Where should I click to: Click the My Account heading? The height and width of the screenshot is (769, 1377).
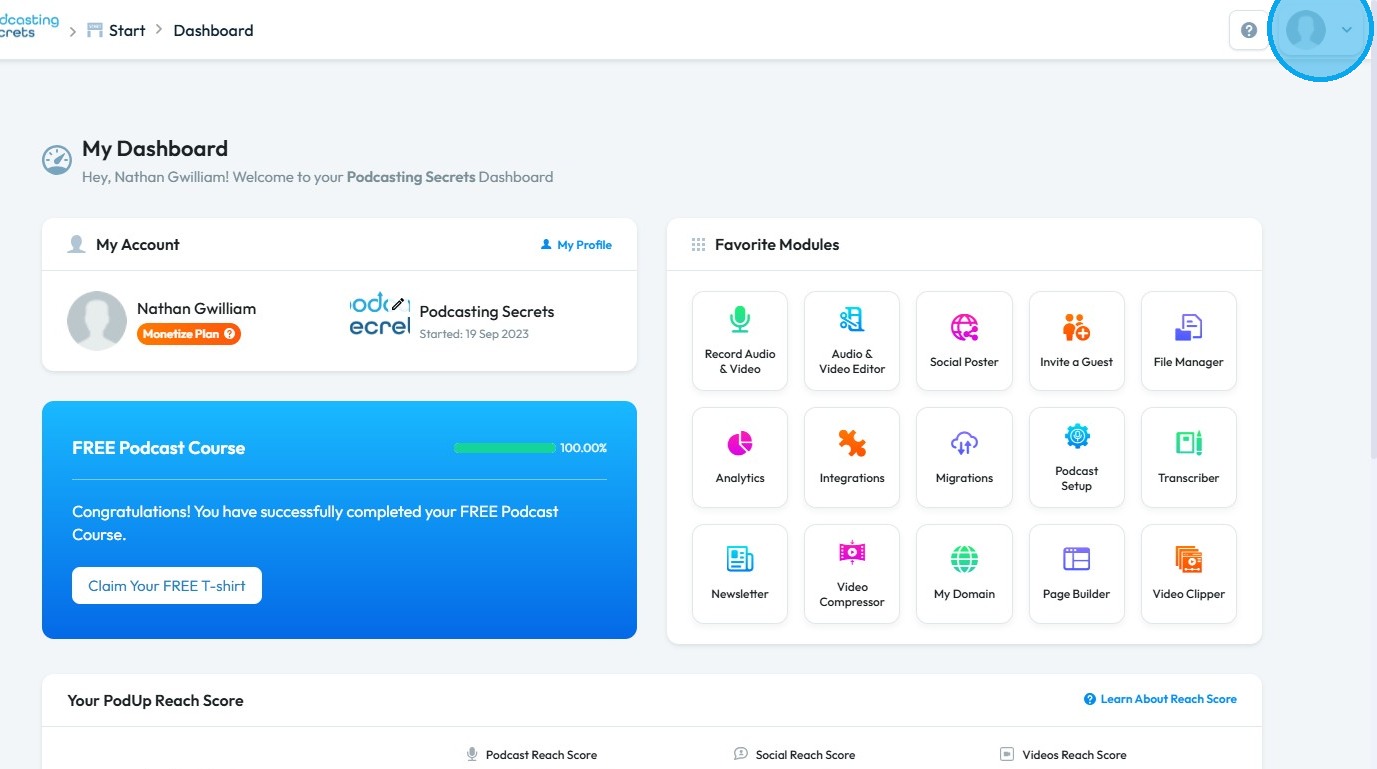[x=138, y=245]
